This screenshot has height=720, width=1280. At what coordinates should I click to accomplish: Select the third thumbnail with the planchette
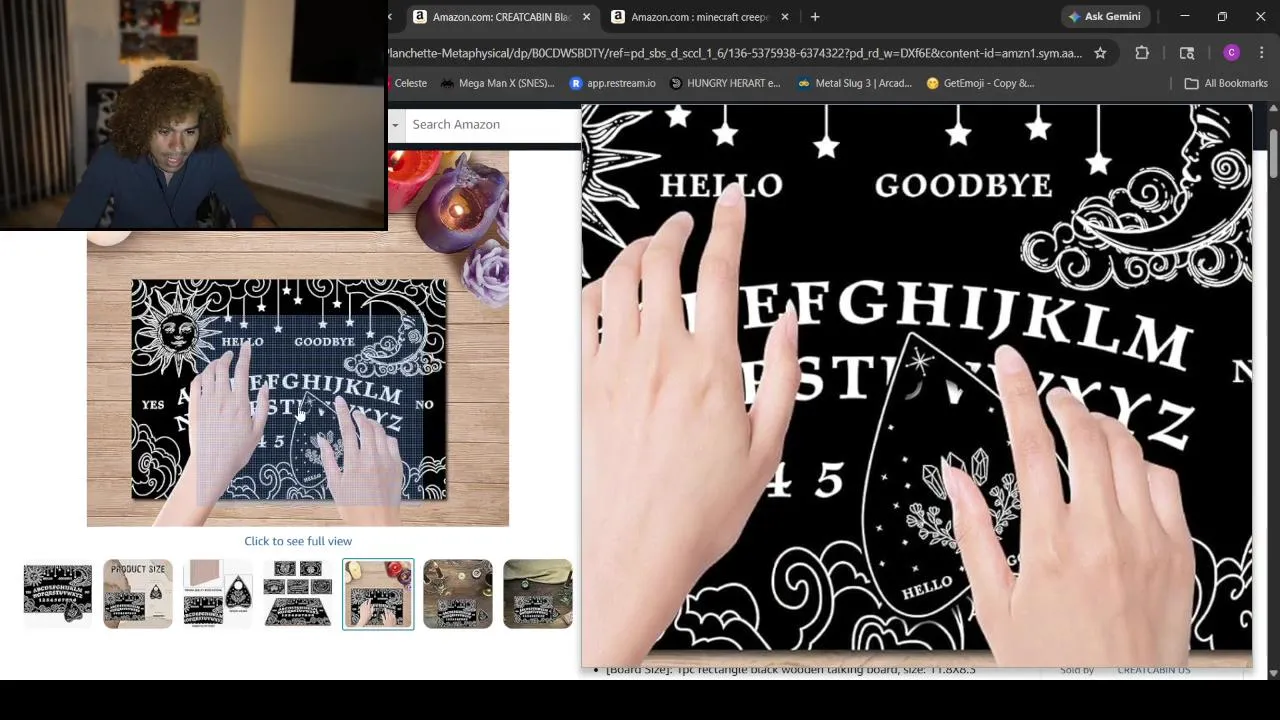tap(218, 594)
